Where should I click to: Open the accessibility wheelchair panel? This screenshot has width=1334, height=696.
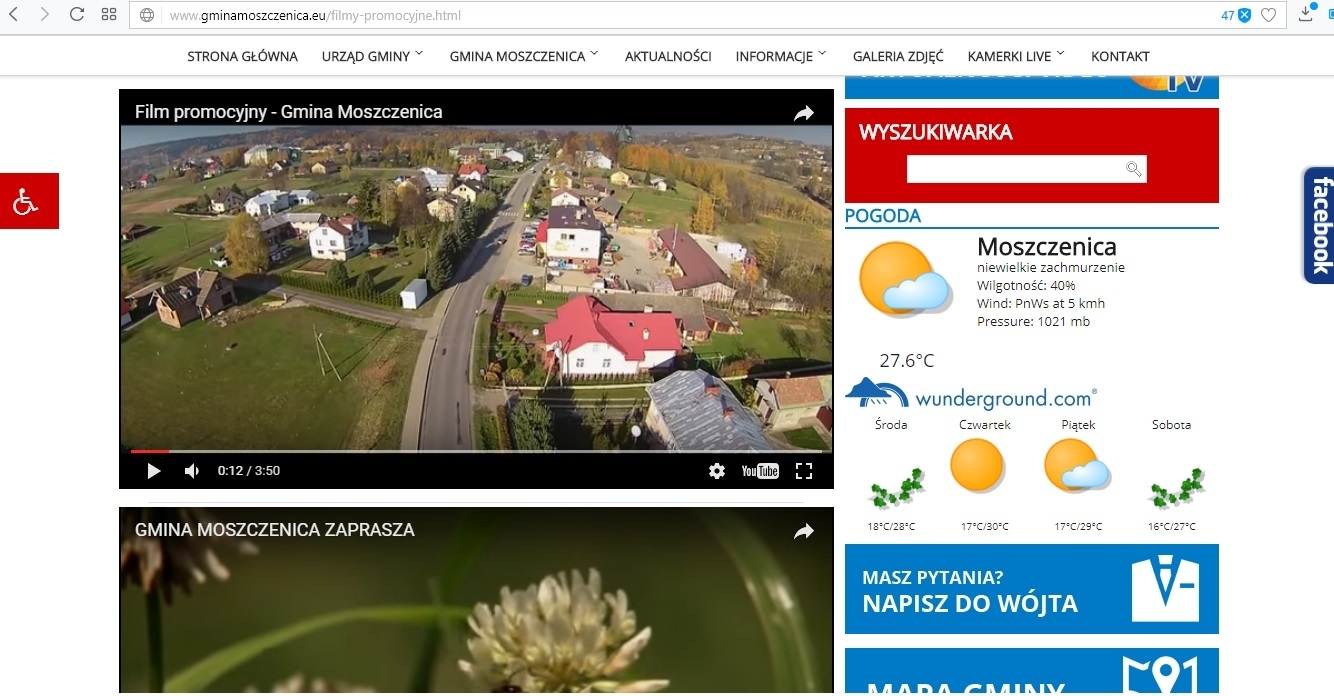coord(27,201)
